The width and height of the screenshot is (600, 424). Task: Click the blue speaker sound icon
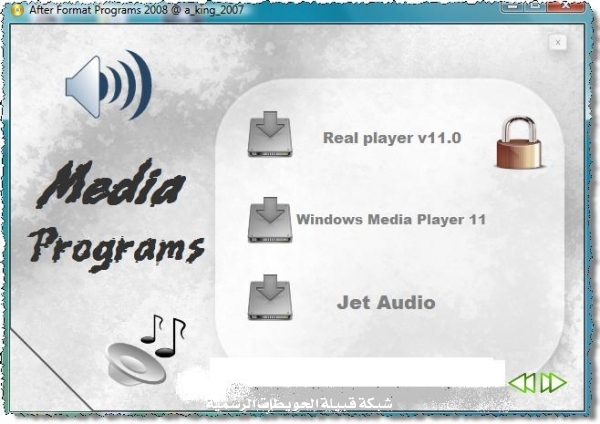[109, 85]
